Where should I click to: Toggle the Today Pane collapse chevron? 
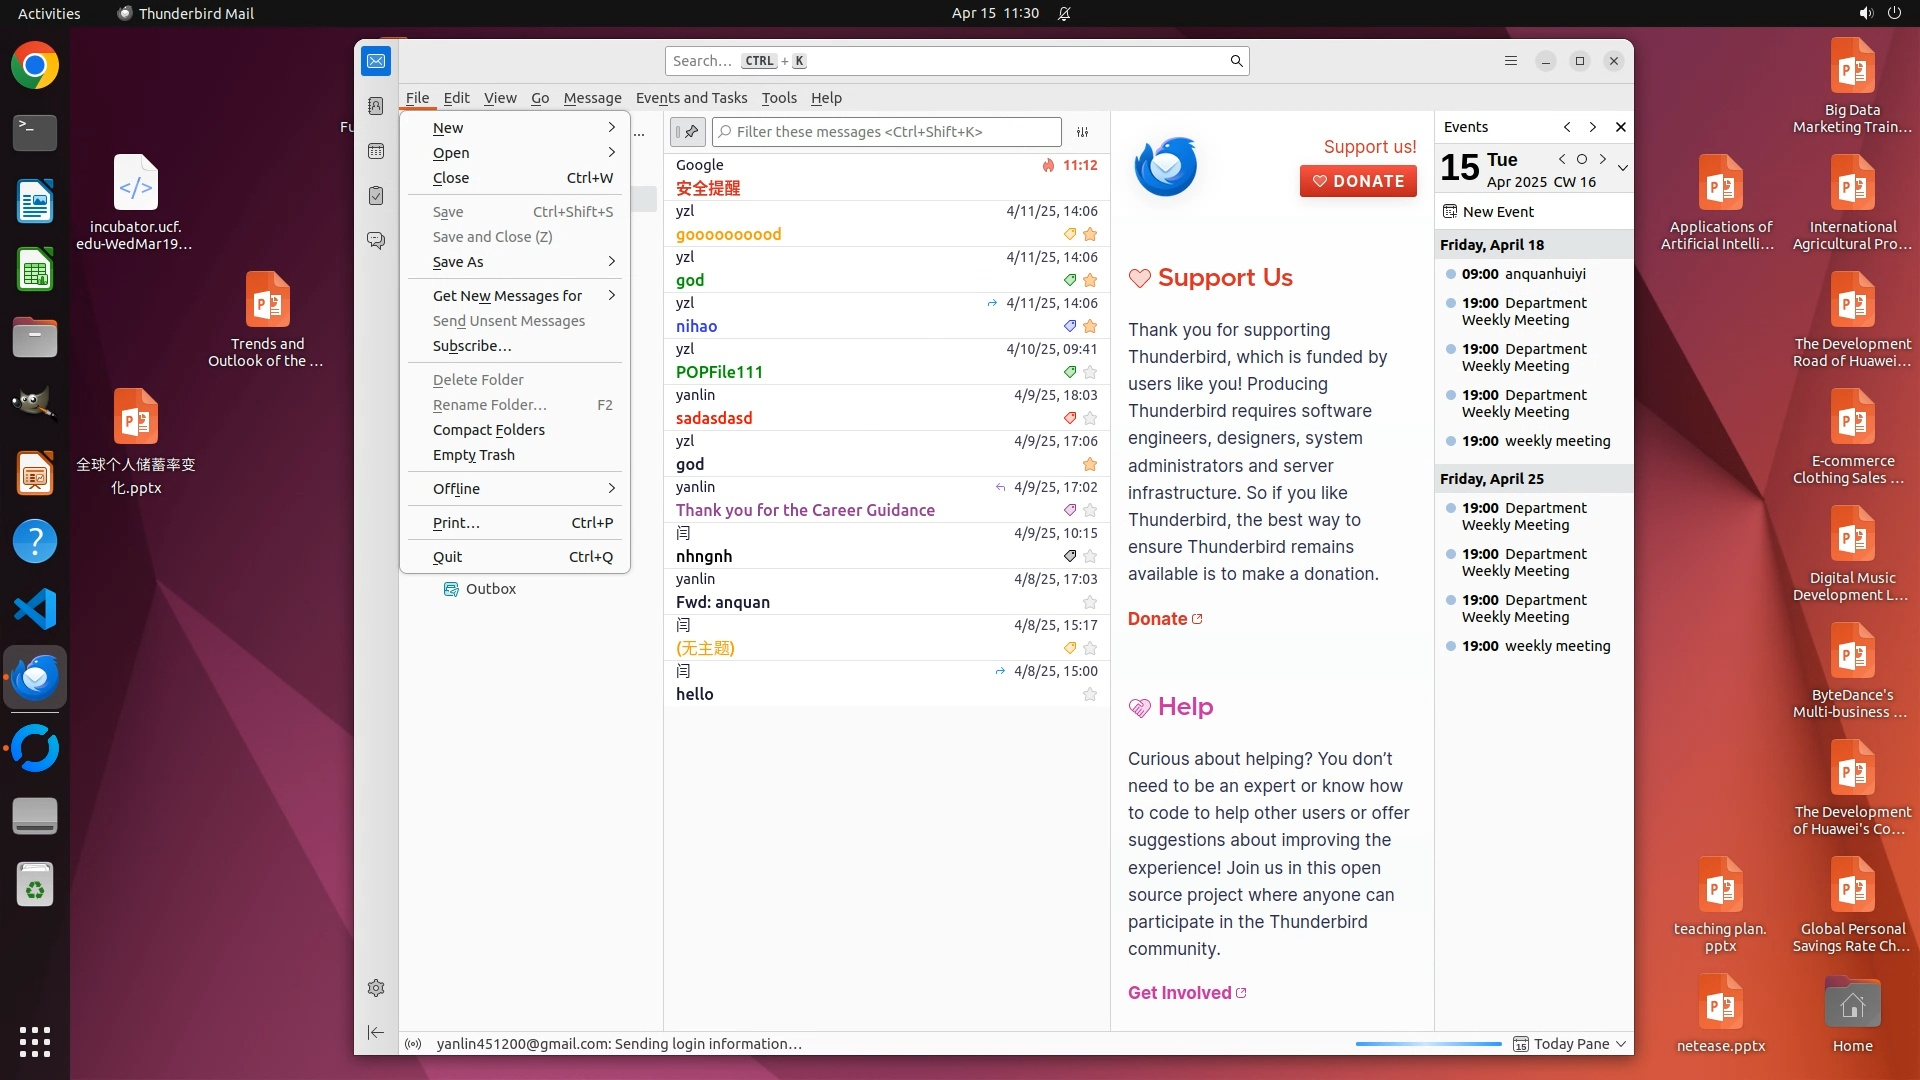coord(1621,1044)
